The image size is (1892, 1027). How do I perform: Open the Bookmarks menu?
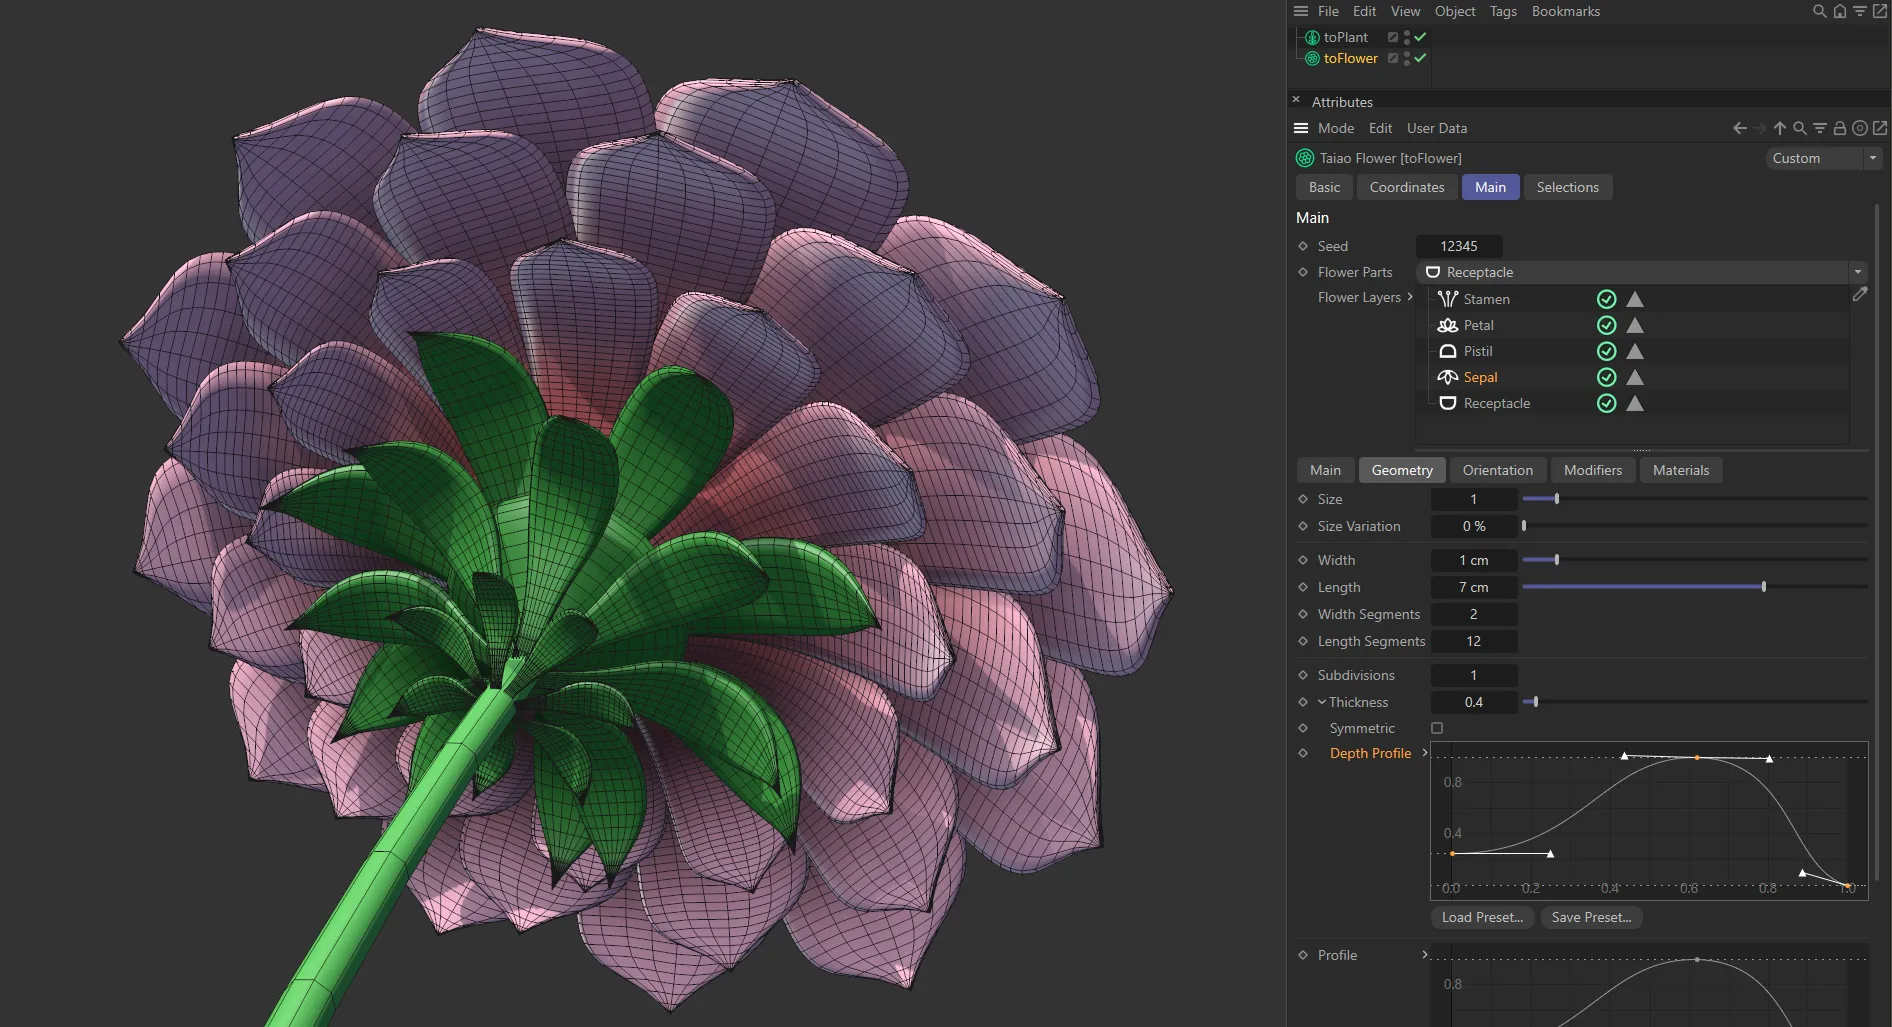click(x=1565, y=11)
